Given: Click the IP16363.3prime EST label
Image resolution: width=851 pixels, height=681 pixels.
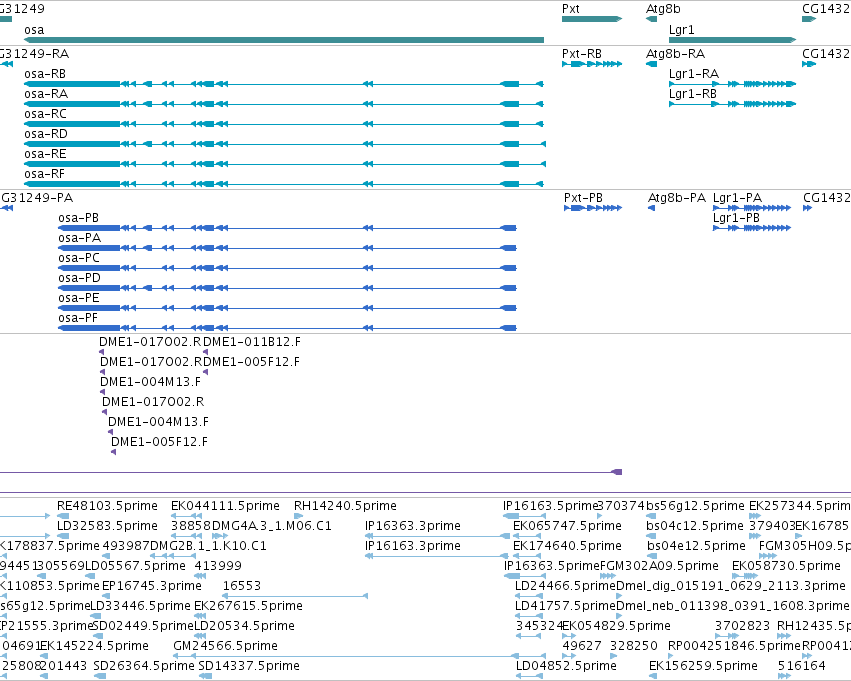Looking at the screenshot, I should click(412, 526).
